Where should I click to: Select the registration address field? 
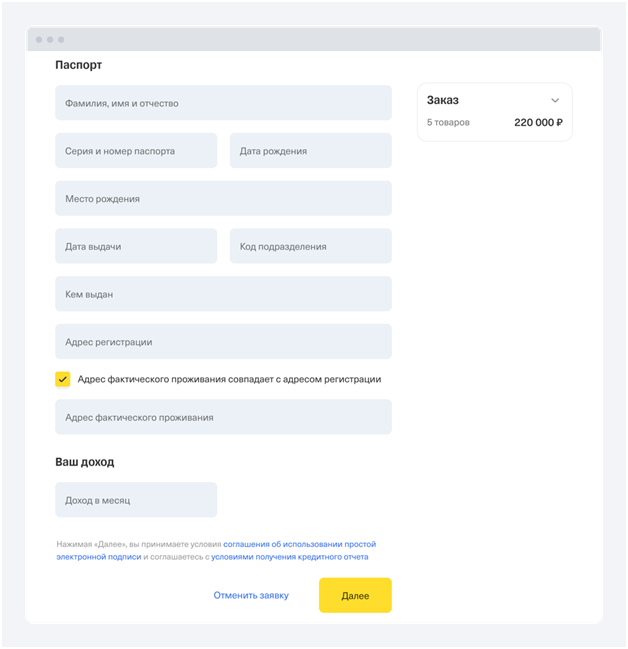[x=223, y=342]
